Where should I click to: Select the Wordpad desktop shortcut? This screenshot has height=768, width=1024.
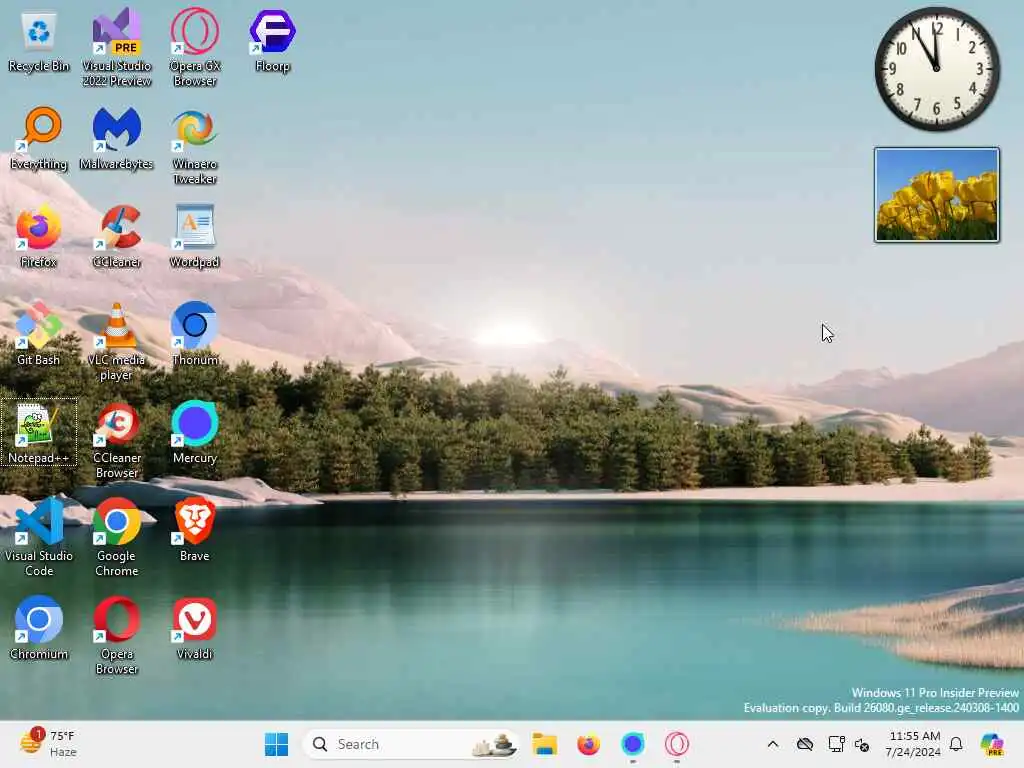[195, 237]
